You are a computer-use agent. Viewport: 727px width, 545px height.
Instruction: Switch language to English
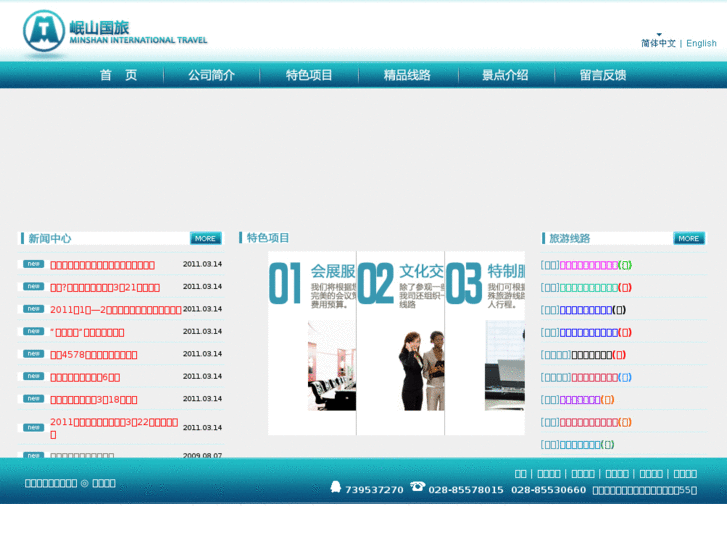tap(701, 43)
